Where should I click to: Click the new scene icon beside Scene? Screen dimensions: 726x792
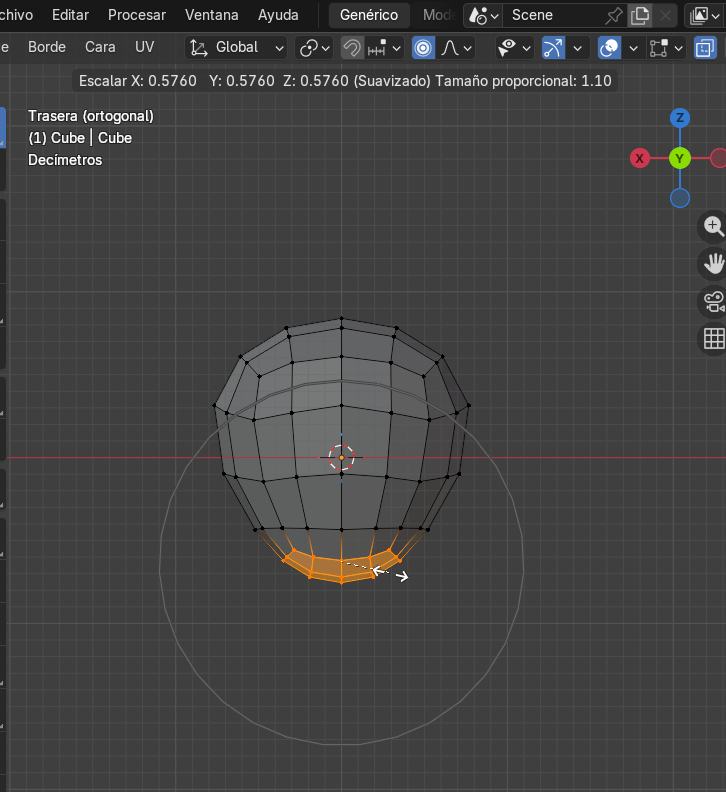(639, 15)
